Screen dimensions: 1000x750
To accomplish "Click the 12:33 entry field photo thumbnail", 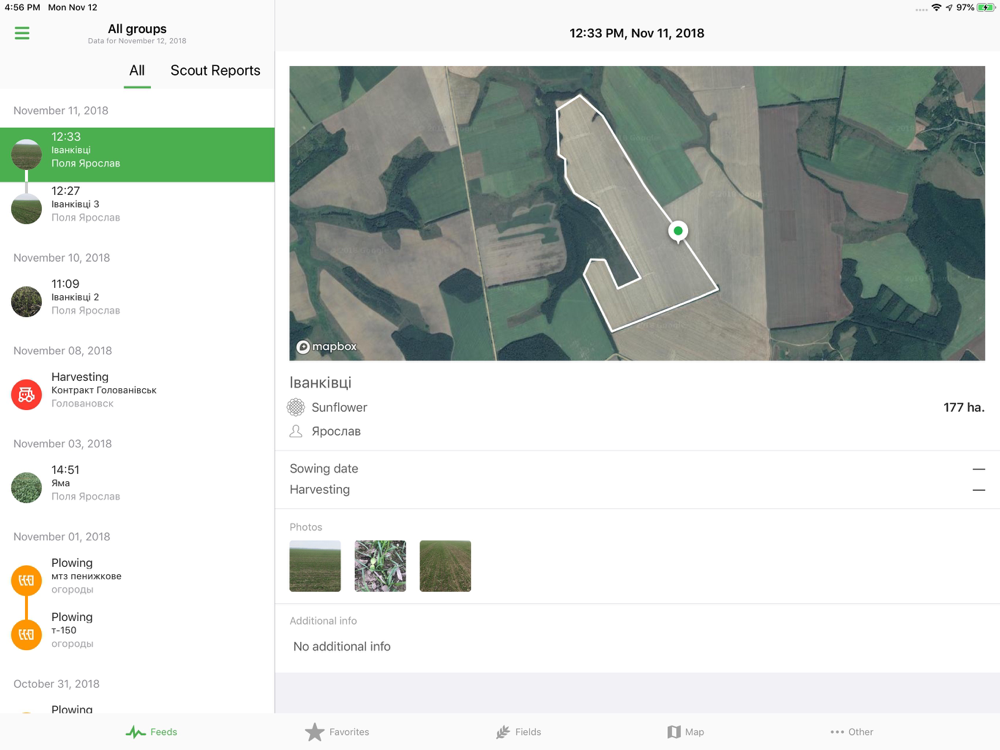I will [x=26, y=154].
